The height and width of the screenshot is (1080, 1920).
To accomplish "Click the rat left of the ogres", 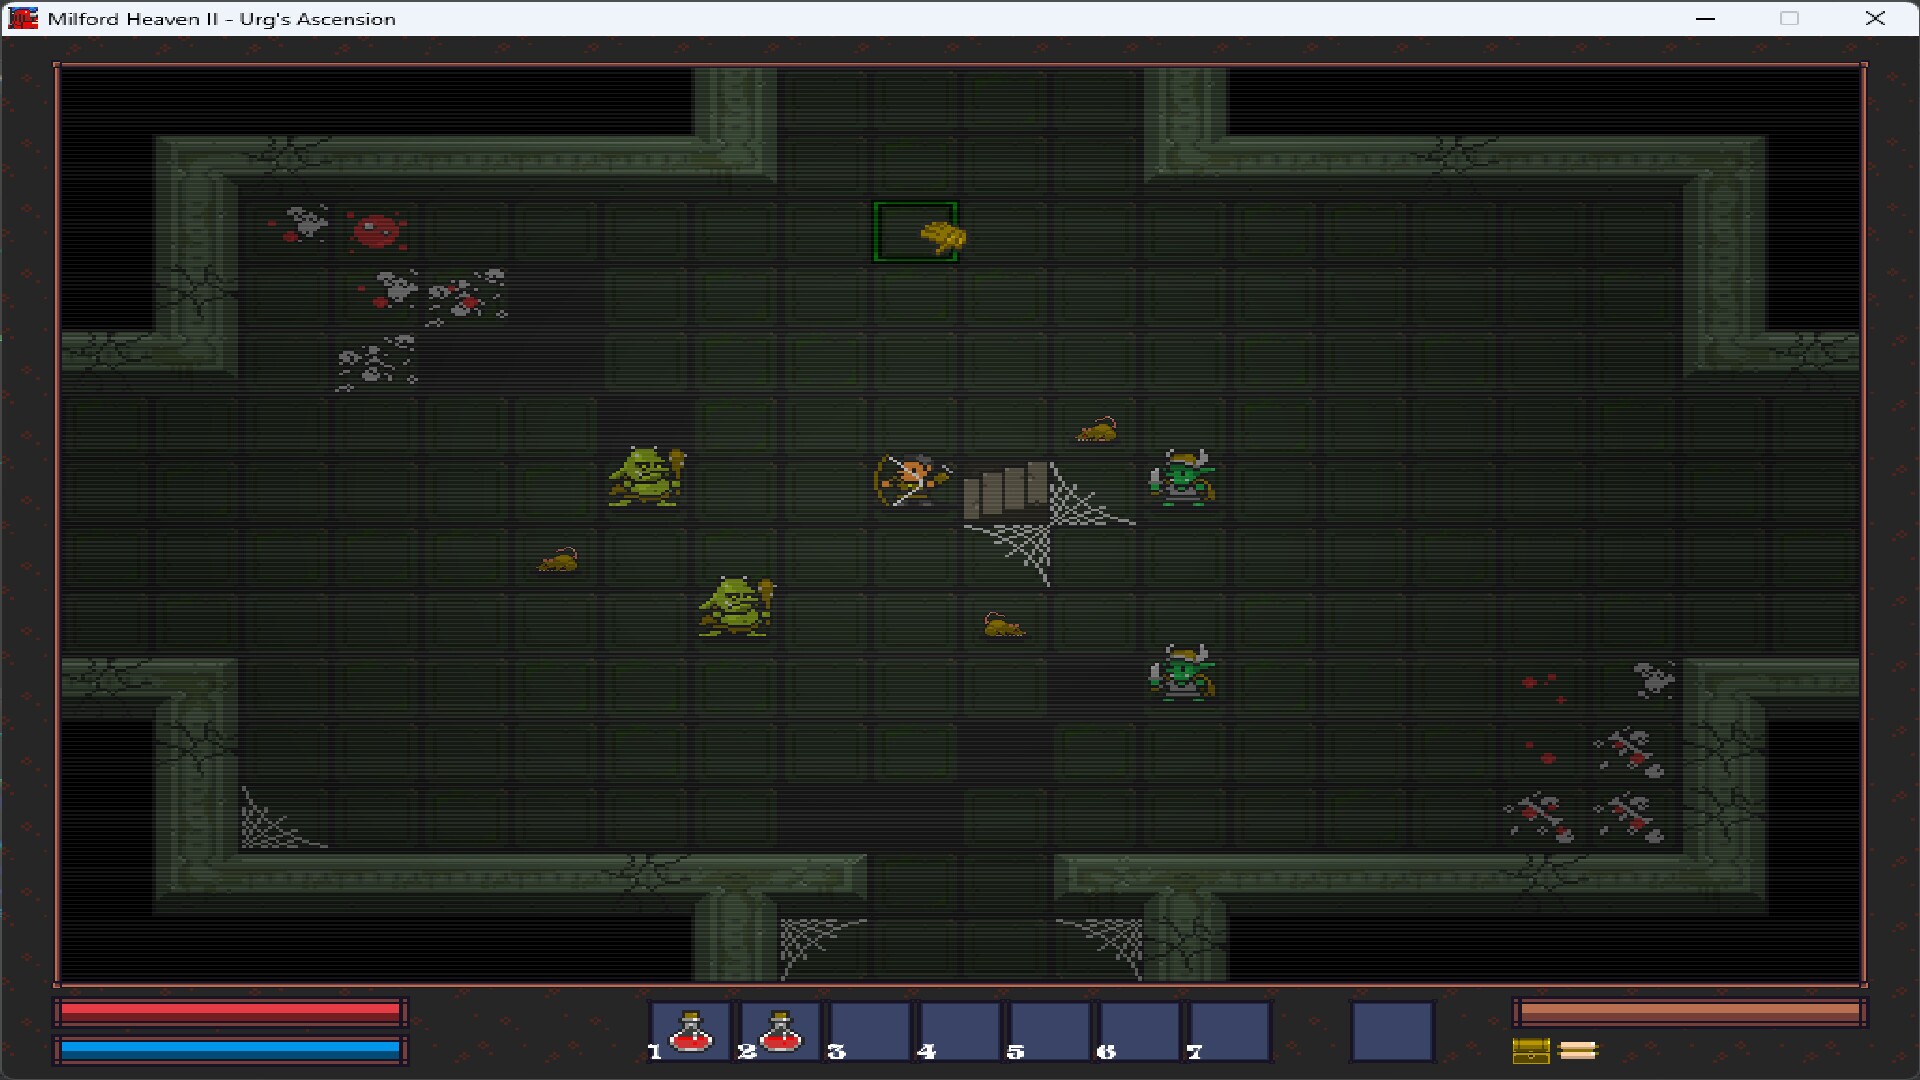I will [558, 560].
